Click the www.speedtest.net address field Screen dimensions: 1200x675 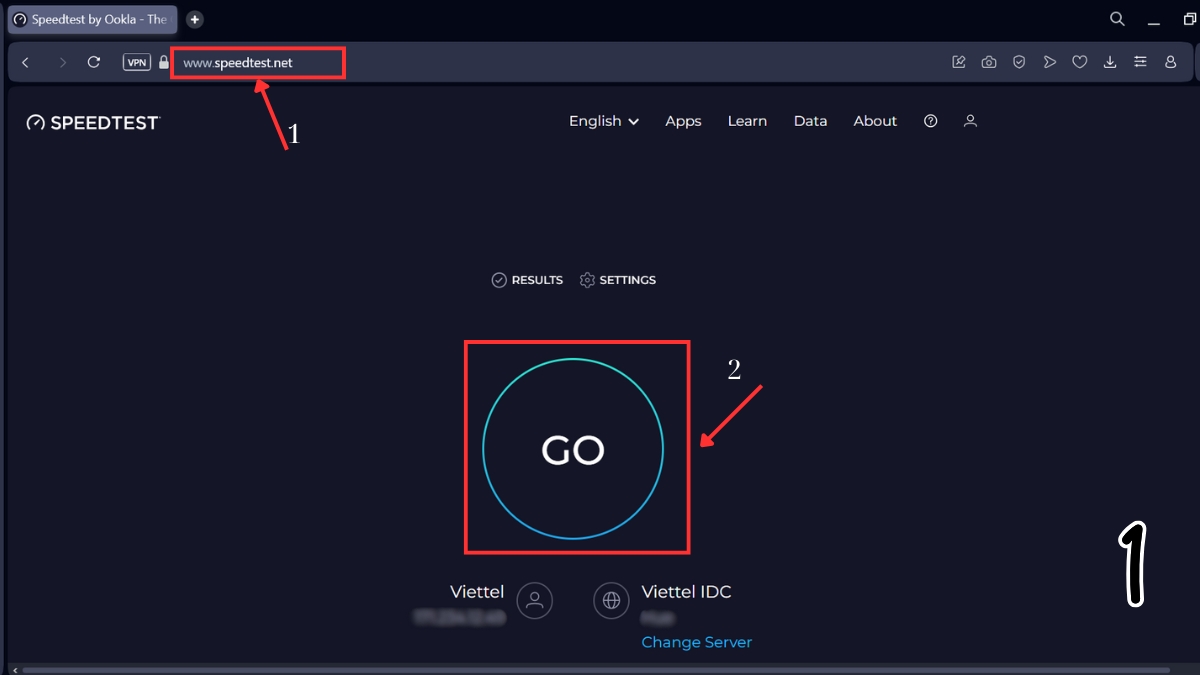pos(258,63)
